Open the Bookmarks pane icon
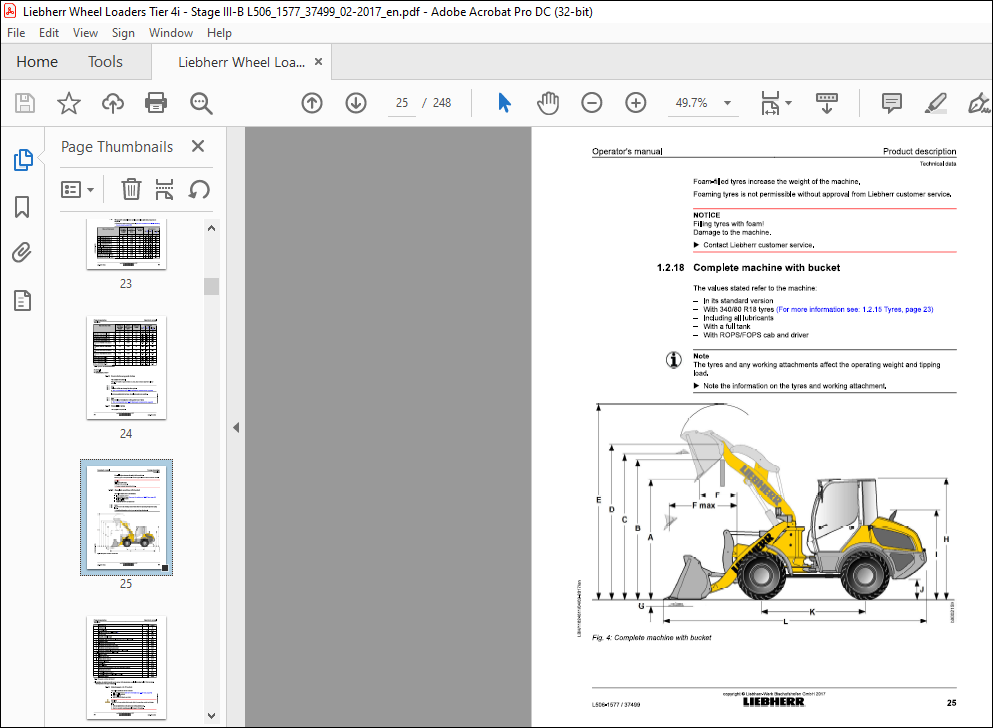993x728 pixels. point(22,206)
